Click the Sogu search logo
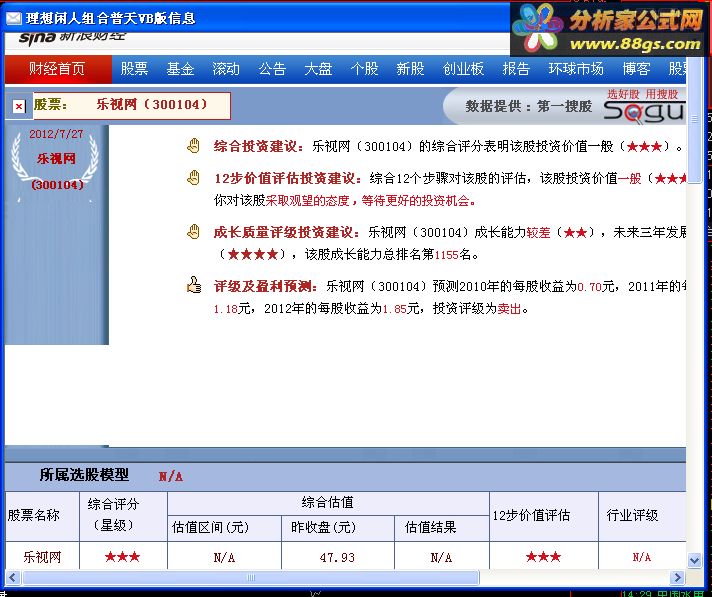The width and height of the screenshot is (712, 597). 643,112
